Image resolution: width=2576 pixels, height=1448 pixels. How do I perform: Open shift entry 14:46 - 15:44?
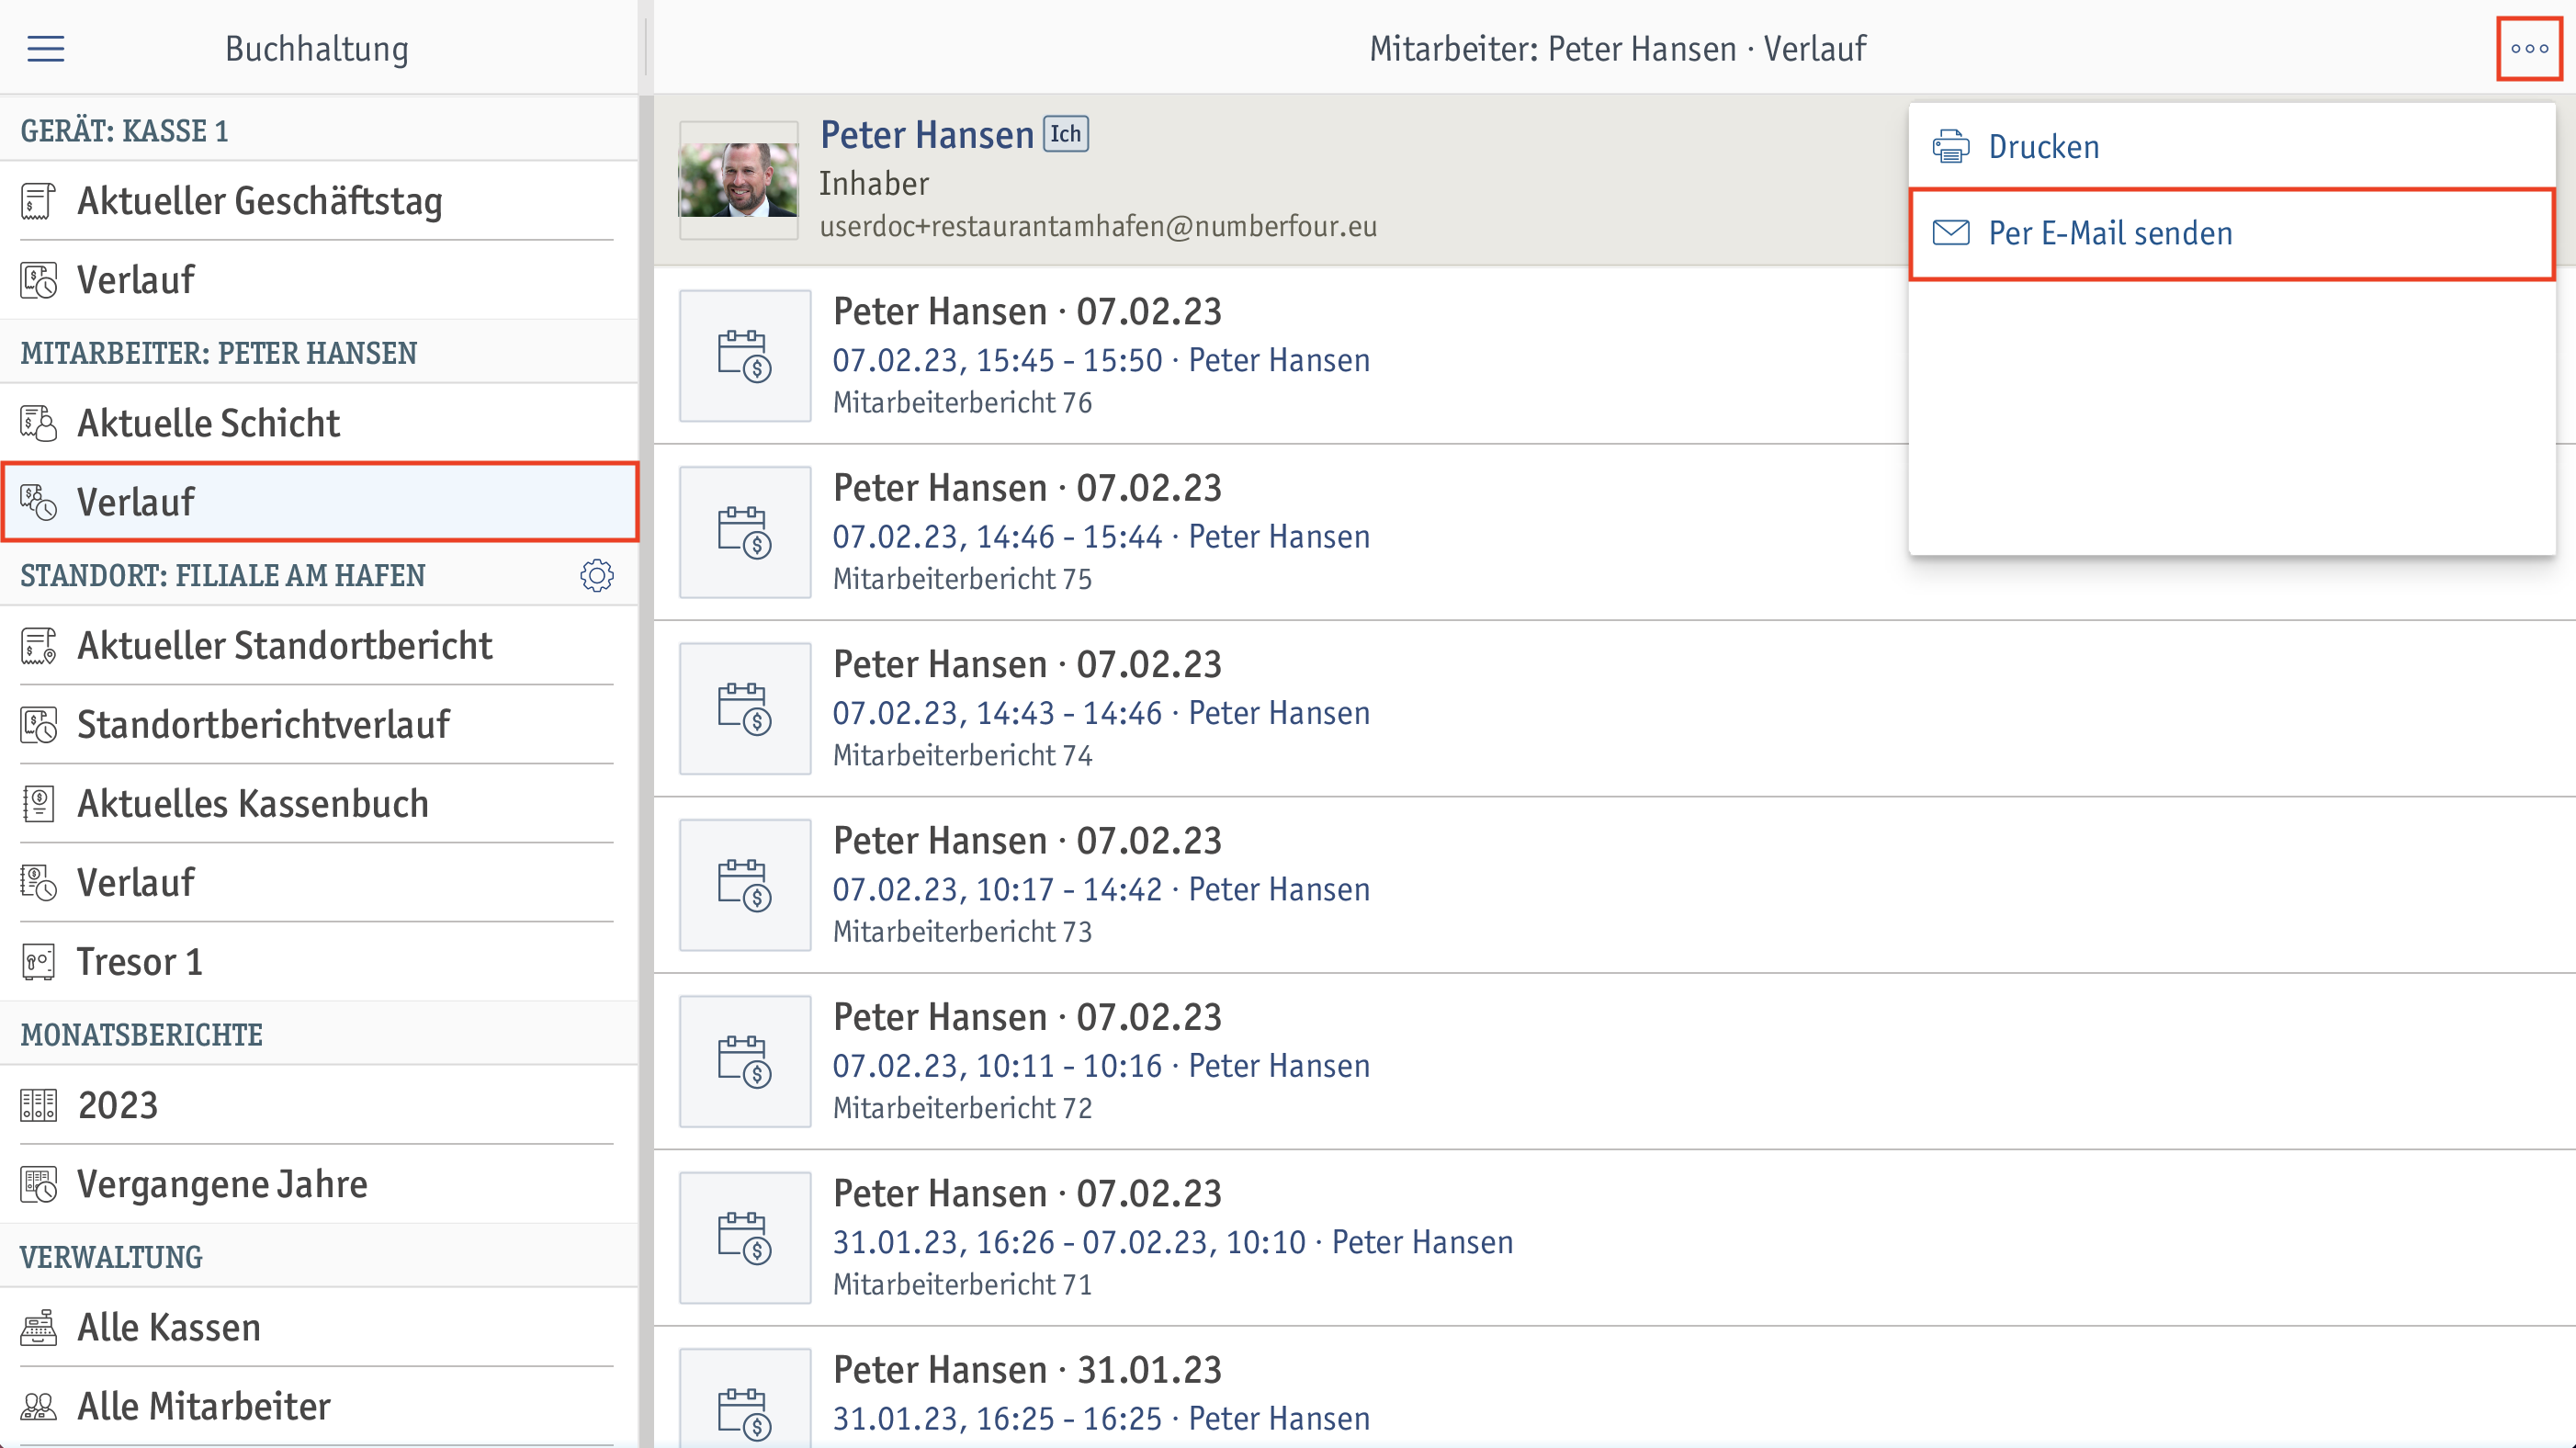coord(1614,532)
